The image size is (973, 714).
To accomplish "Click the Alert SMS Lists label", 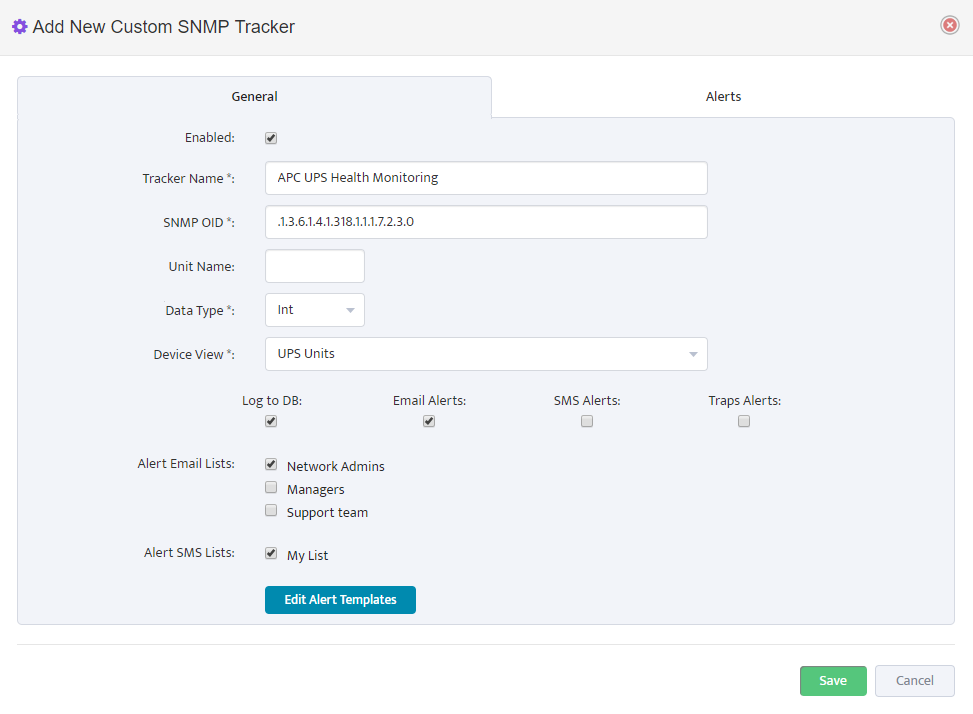I will [x=189, y=552].
